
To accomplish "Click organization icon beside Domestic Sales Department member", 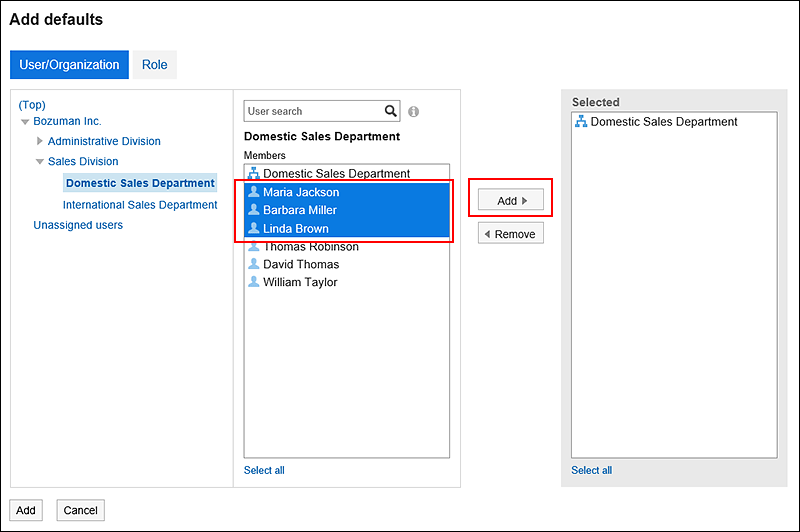I will [253, 173].
